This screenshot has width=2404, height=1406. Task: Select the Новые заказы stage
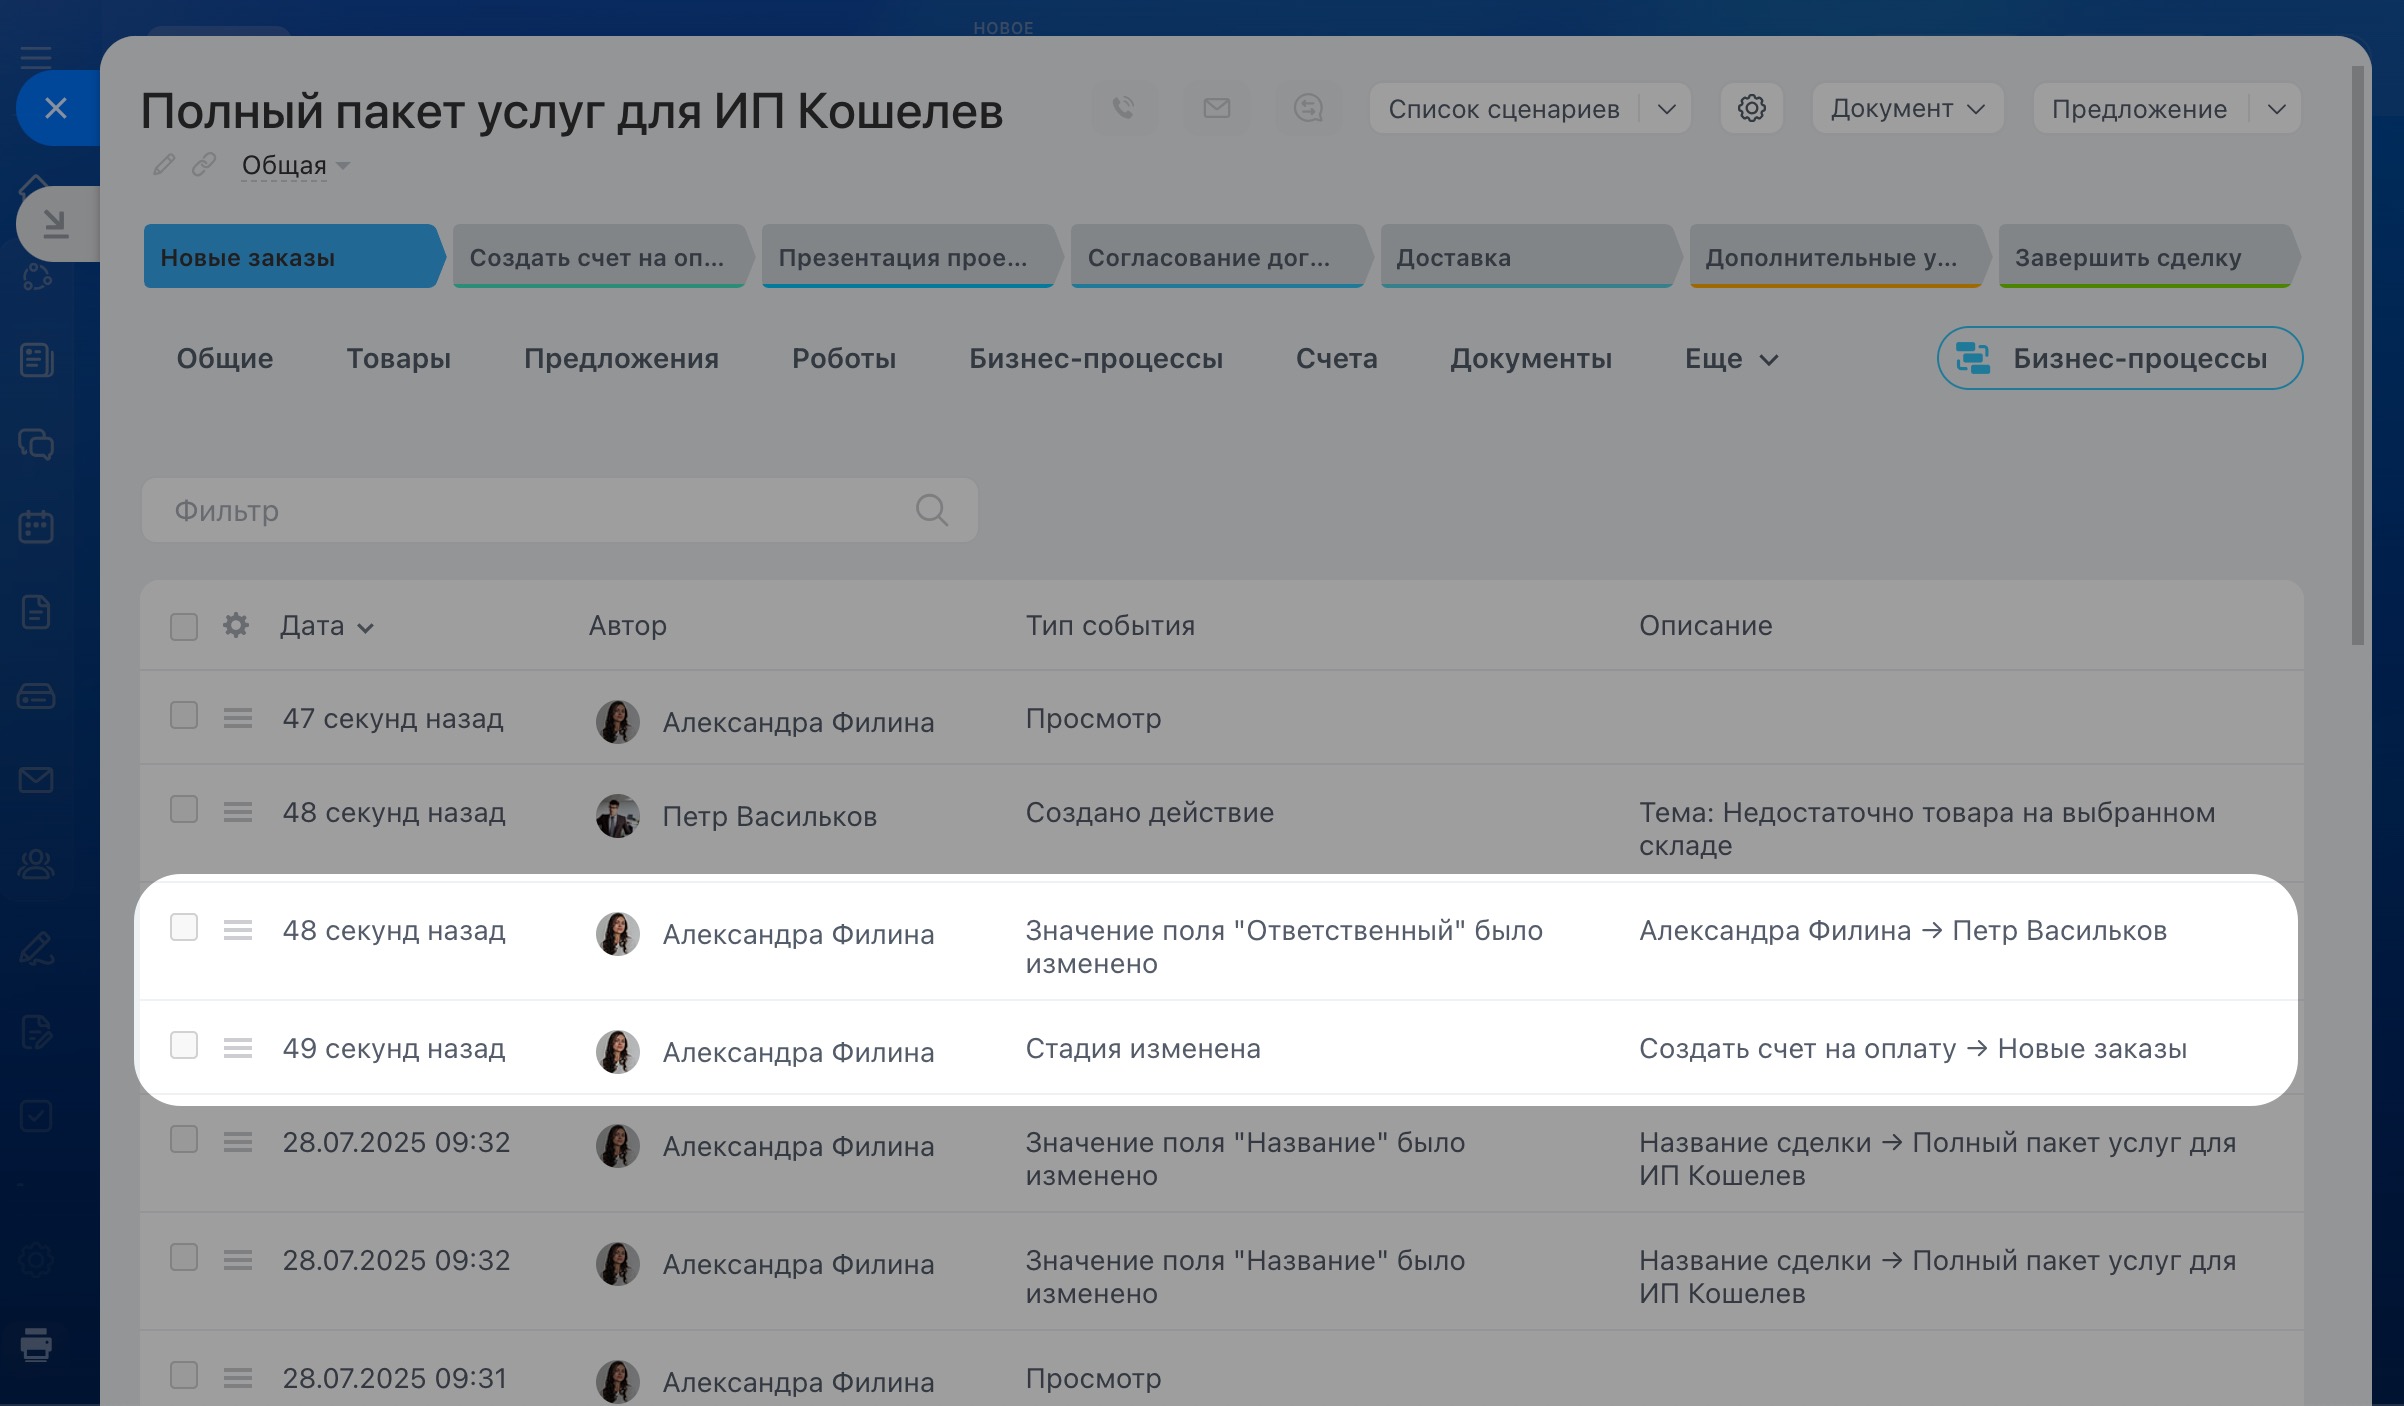point(293,257)
